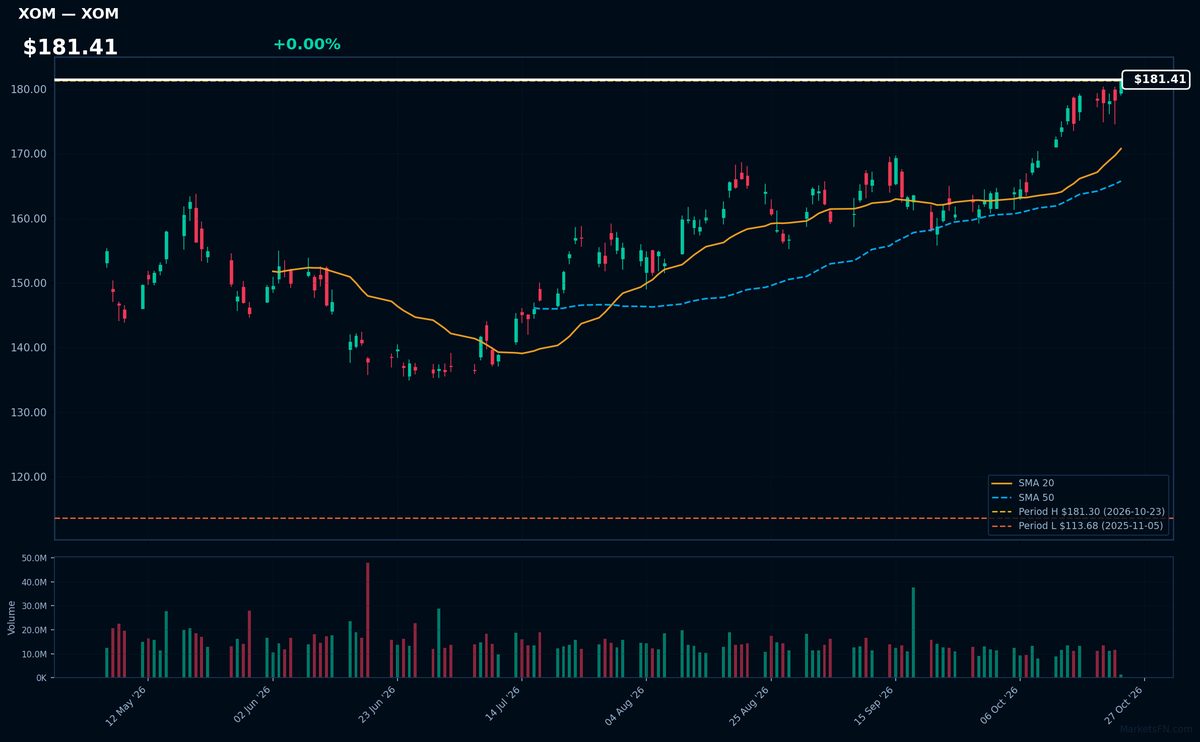Click the $181.41 price tag on right axis
The width and height of the screenshot is (1200, 742).
tap(1156, 79)
